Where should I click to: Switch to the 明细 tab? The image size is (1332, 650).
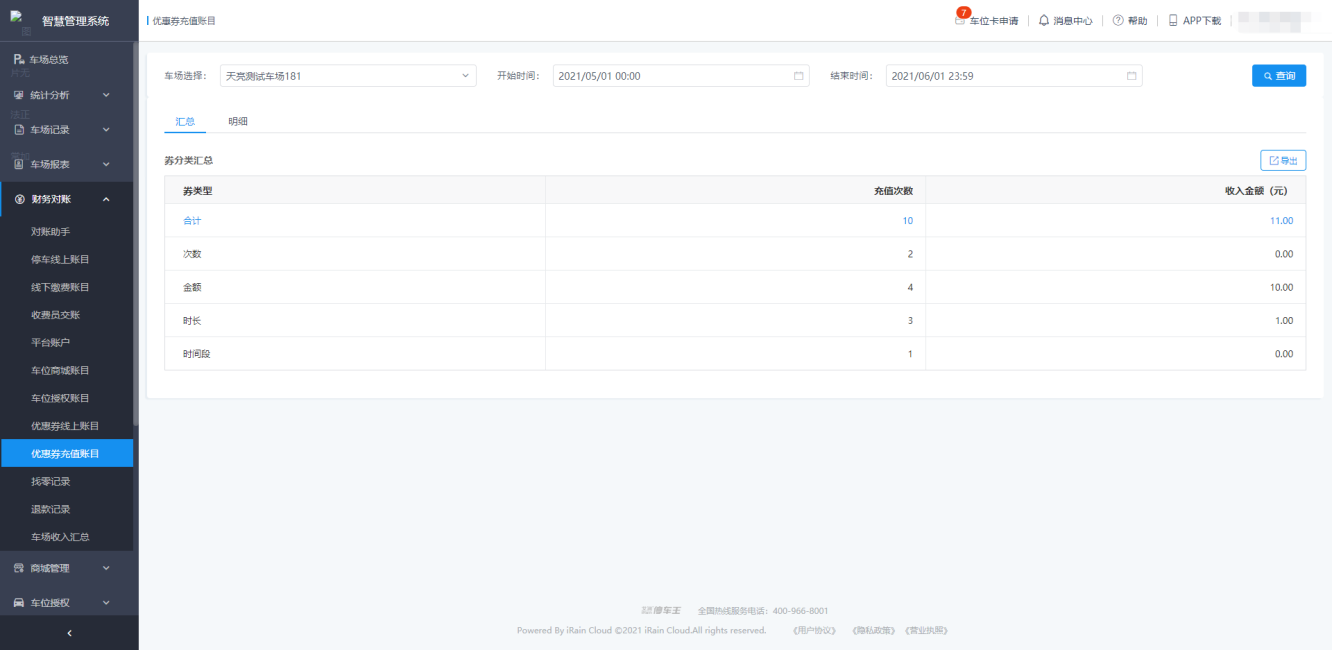coord(238,121)
